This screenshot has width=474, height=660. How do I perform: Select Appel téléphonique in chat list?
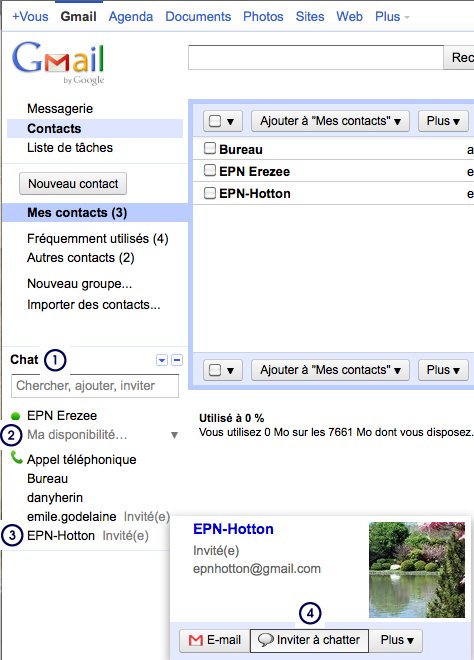(x=82, y=460)
